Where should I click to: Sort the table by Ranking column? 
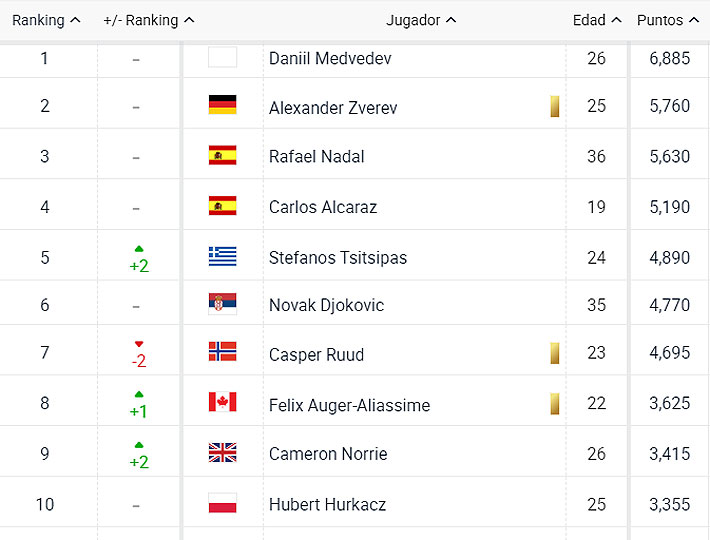pos(46,20)
